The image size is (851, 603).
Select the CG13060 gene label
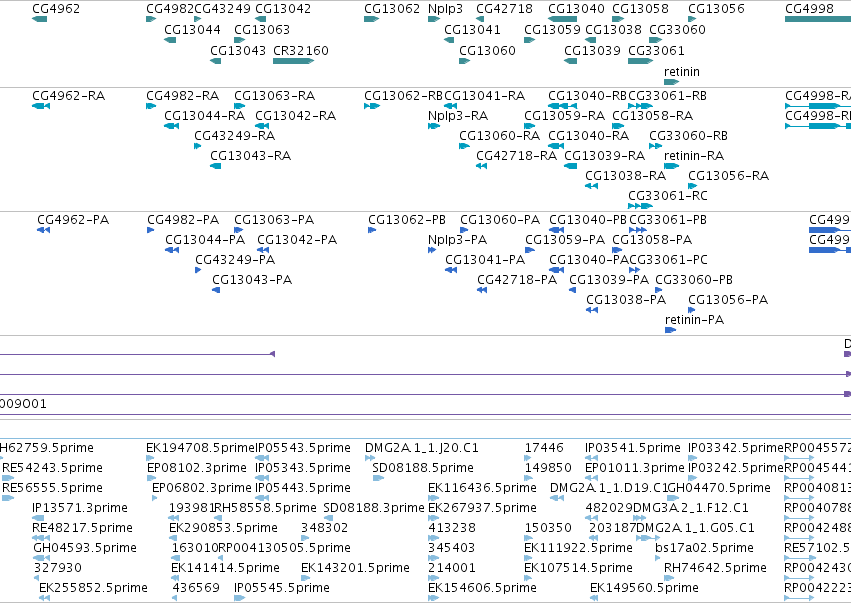(x=487, y=50)
